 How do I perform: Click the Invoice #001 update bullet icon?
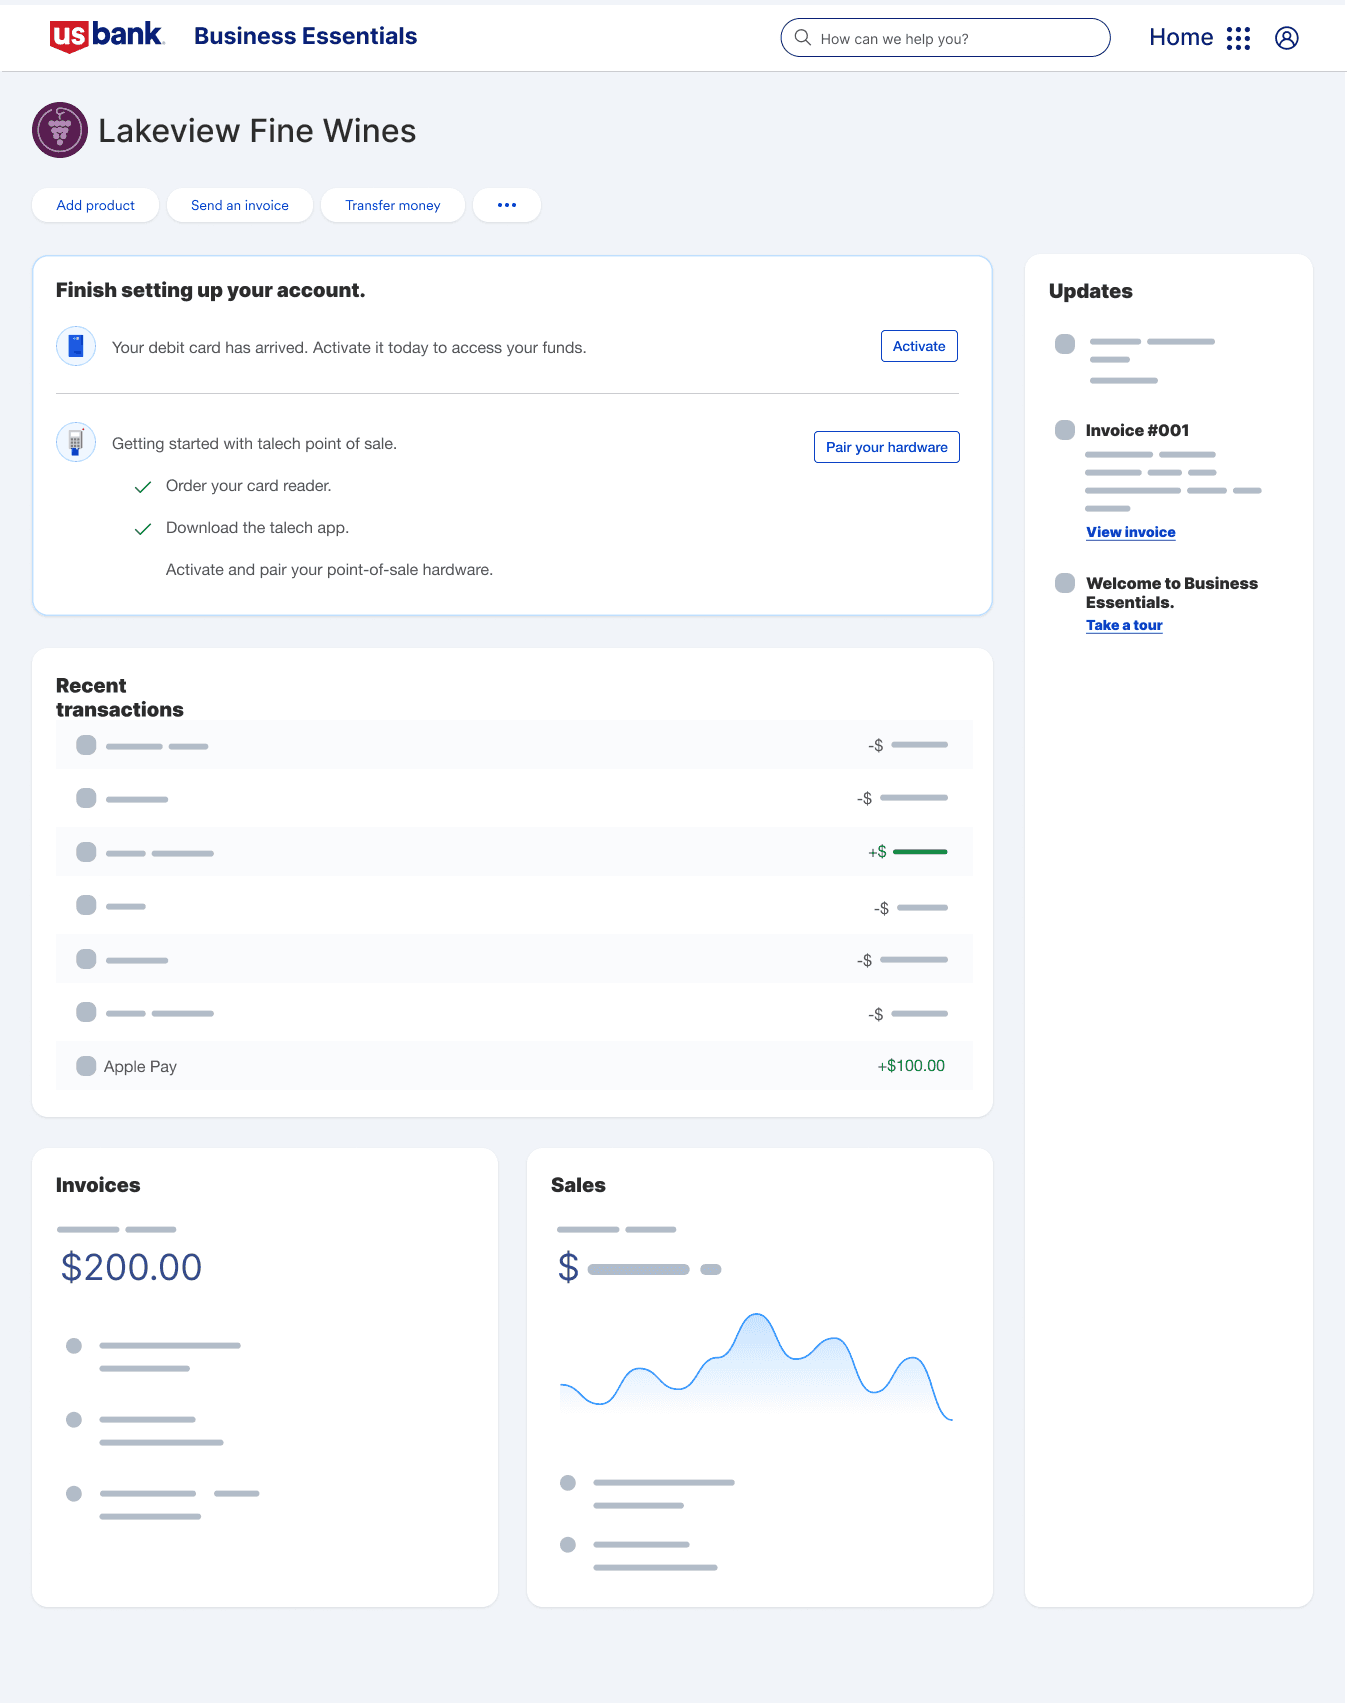[x=1065, y=430]
